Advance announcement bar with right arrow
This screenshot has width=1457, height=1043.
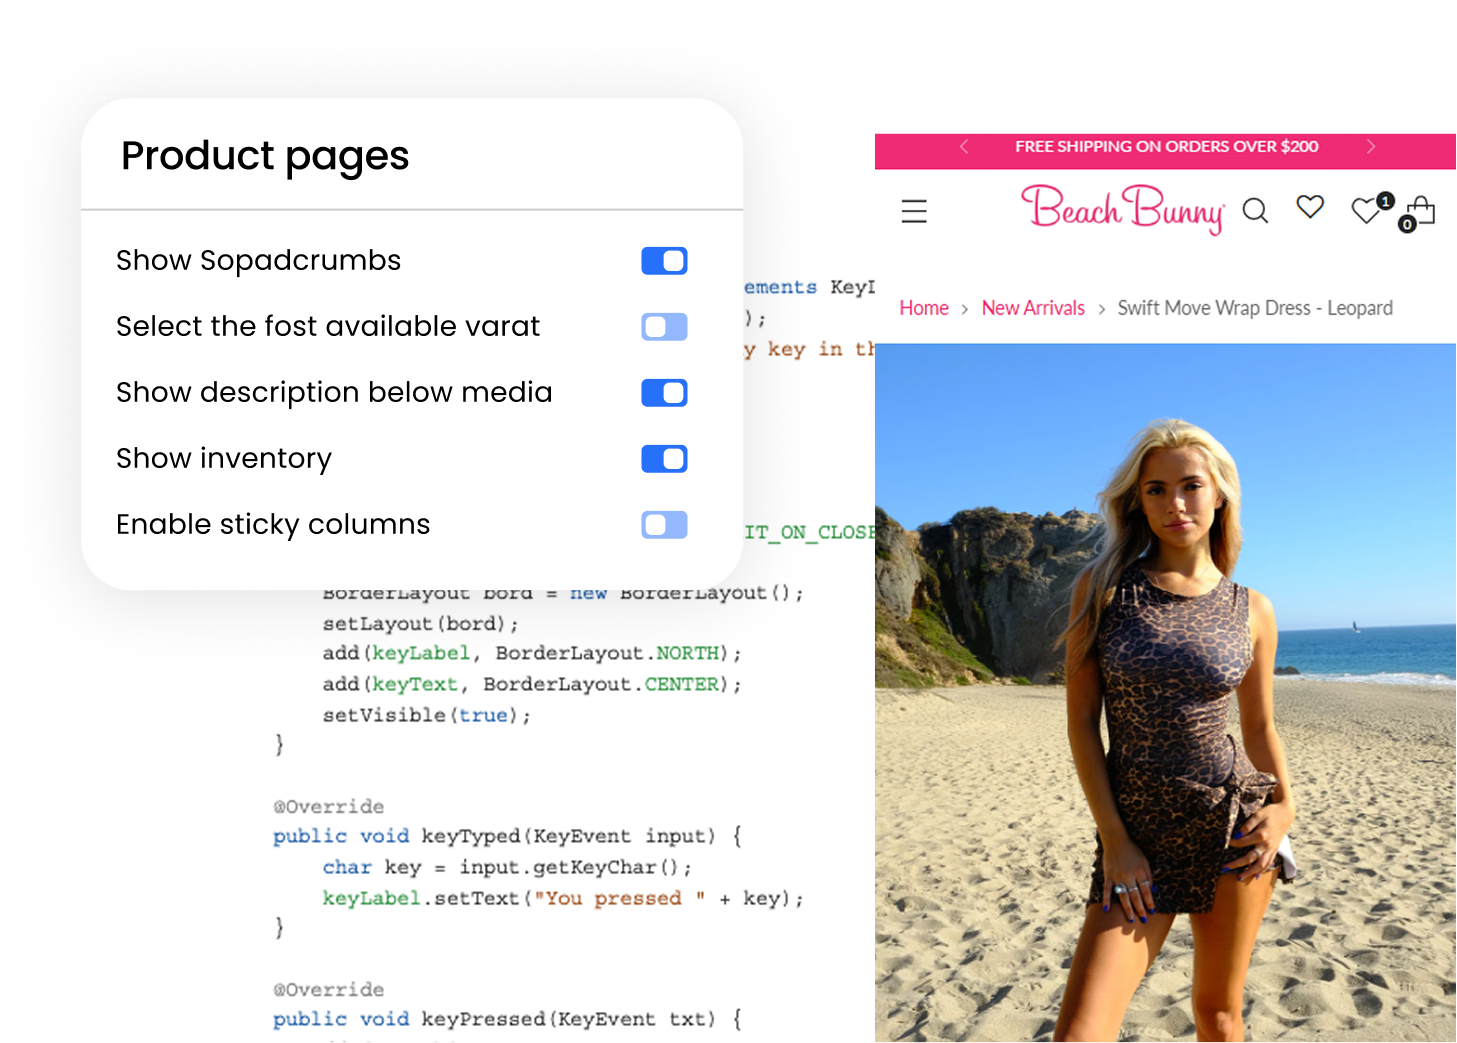[1371, 147]
